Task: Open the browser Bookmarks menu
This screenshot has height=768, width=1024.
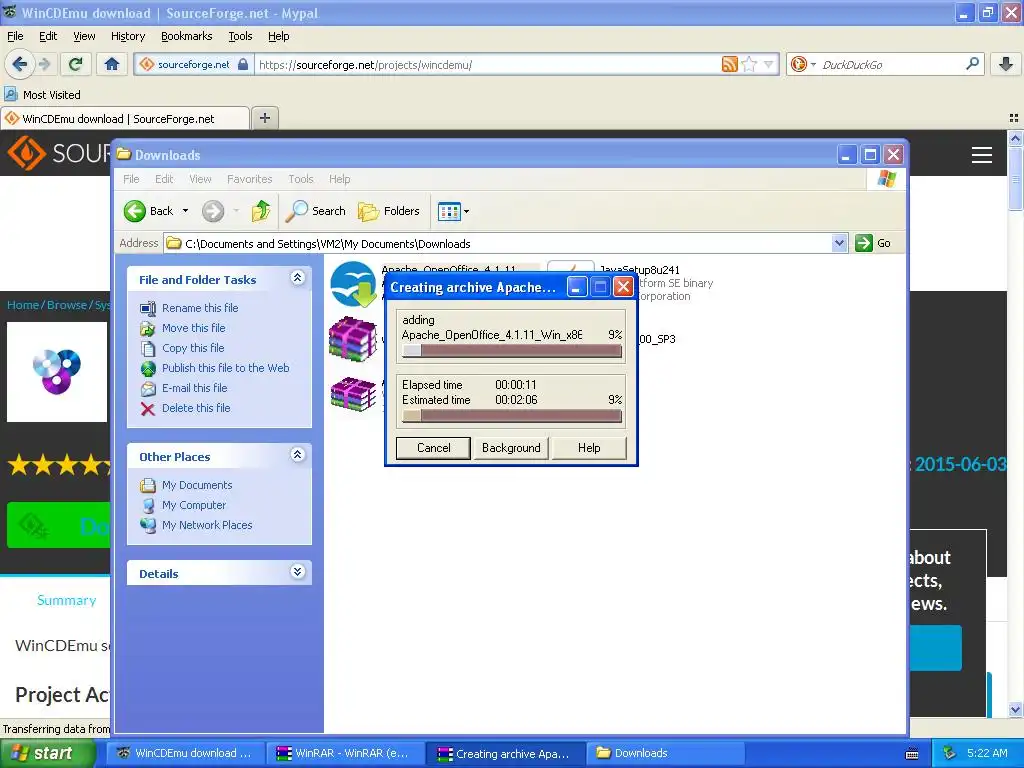Action: tap(187, 37)
